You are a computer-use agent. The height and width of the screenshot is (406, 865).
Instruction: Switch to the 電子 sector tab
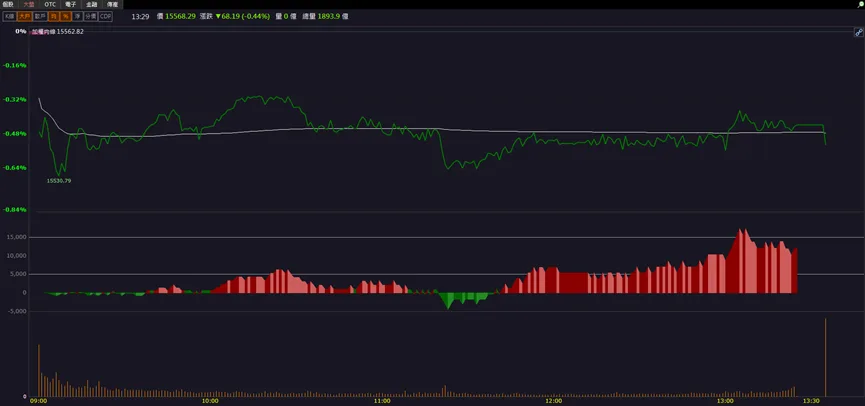(x=71, y=4)
